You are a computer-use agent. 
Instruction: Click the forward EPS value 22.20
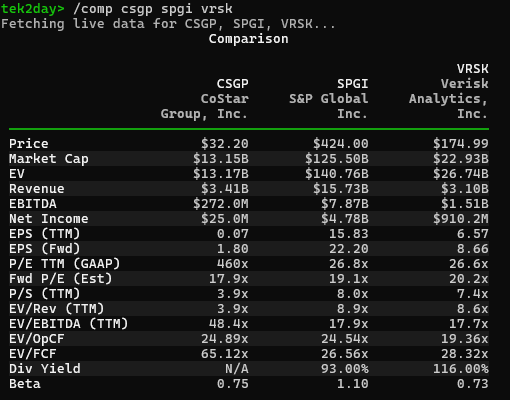pyautogui.click(x=348, y=249)
